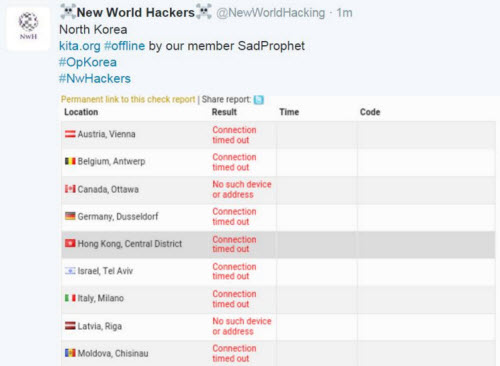
Task: Click the Israel flag icon
Action: 70,271
